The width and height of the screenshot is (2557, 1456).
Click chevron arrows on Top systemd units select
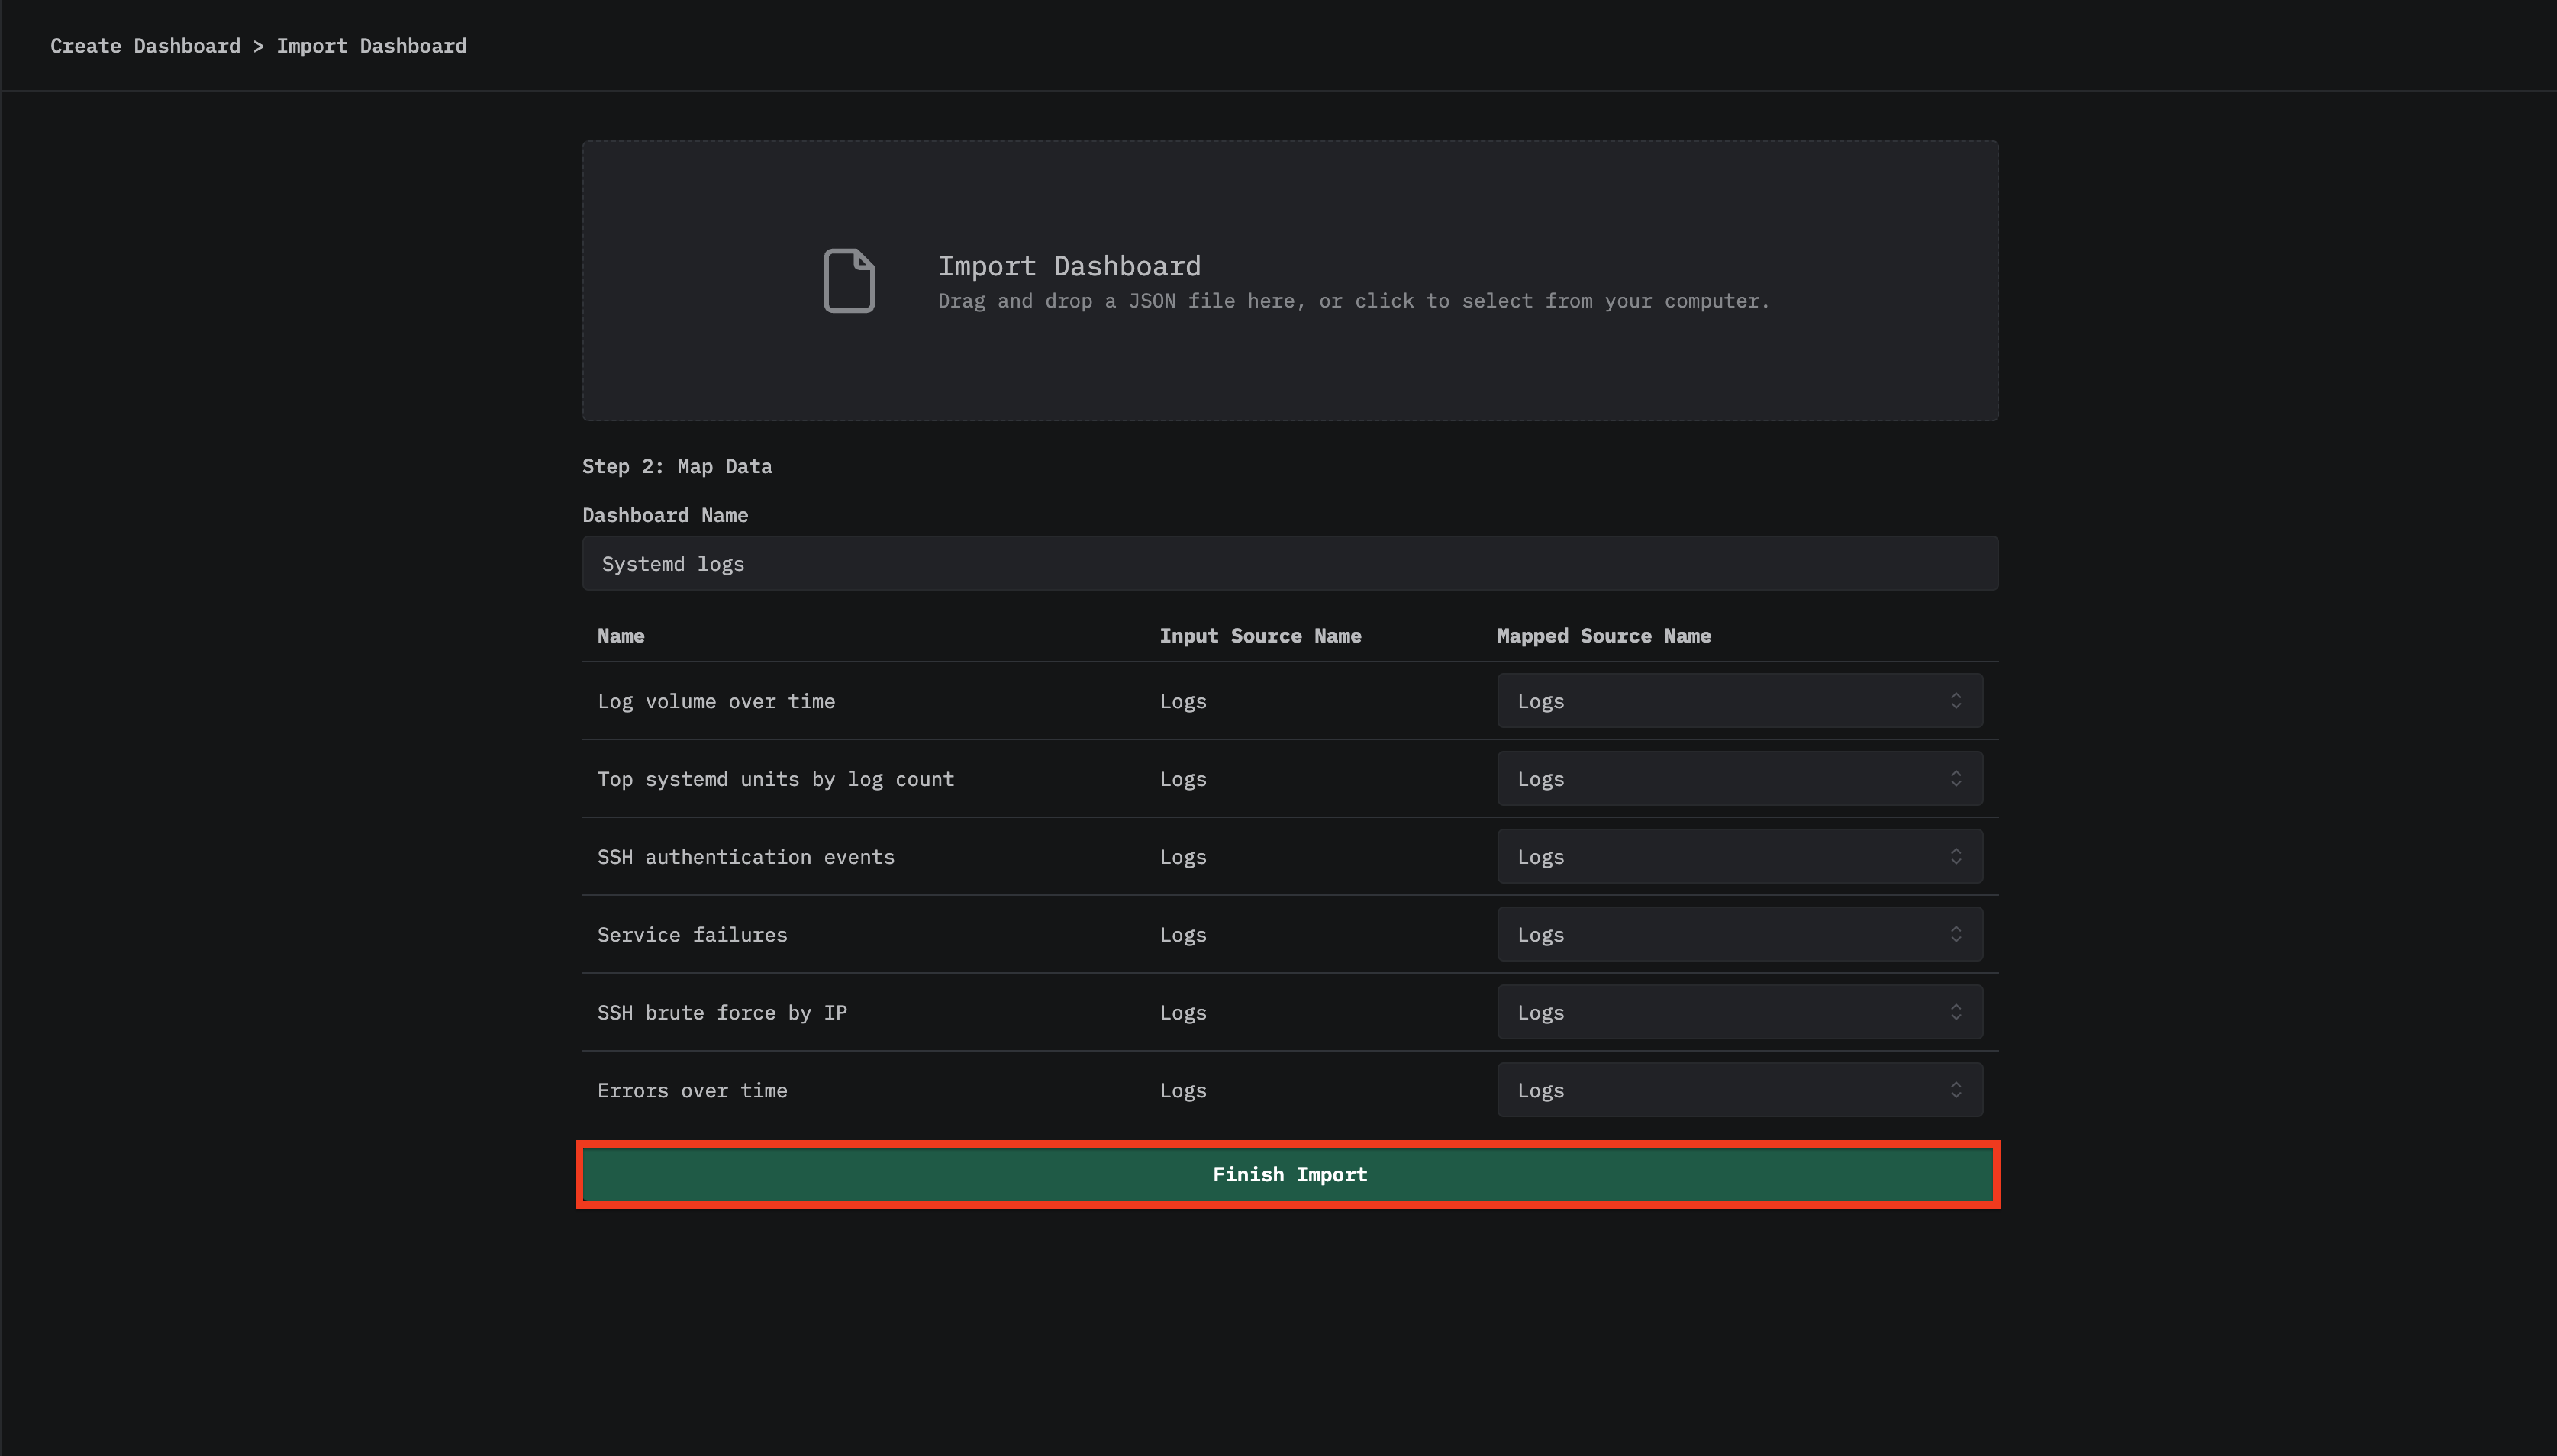pos(1955,779)
